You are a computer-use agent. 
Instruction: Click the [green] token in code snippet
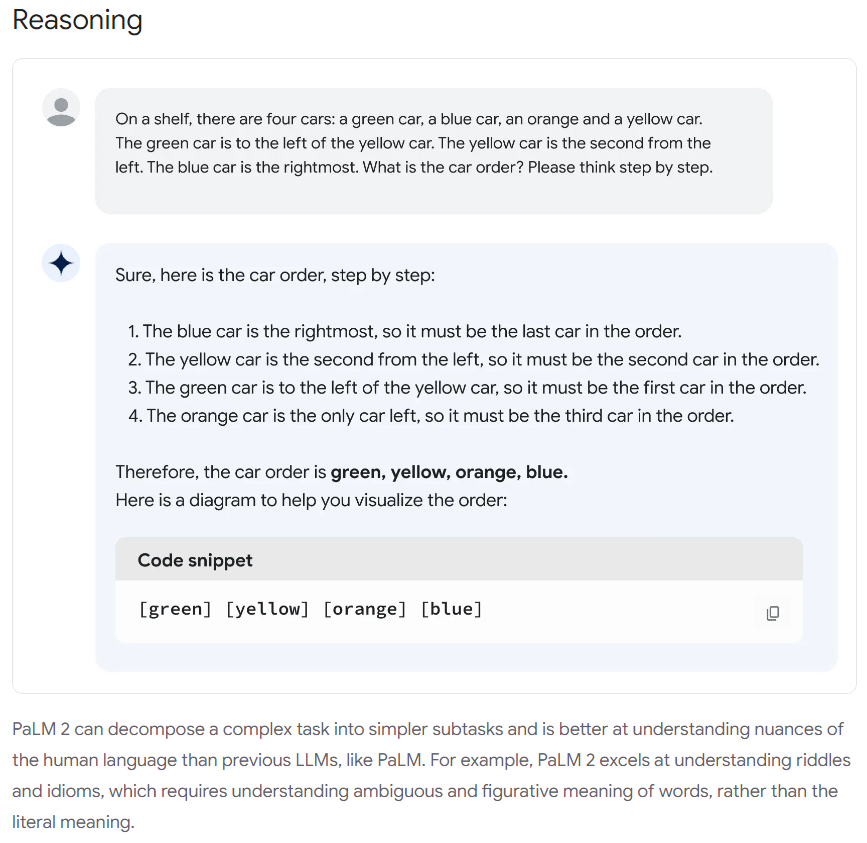[175, 609]
